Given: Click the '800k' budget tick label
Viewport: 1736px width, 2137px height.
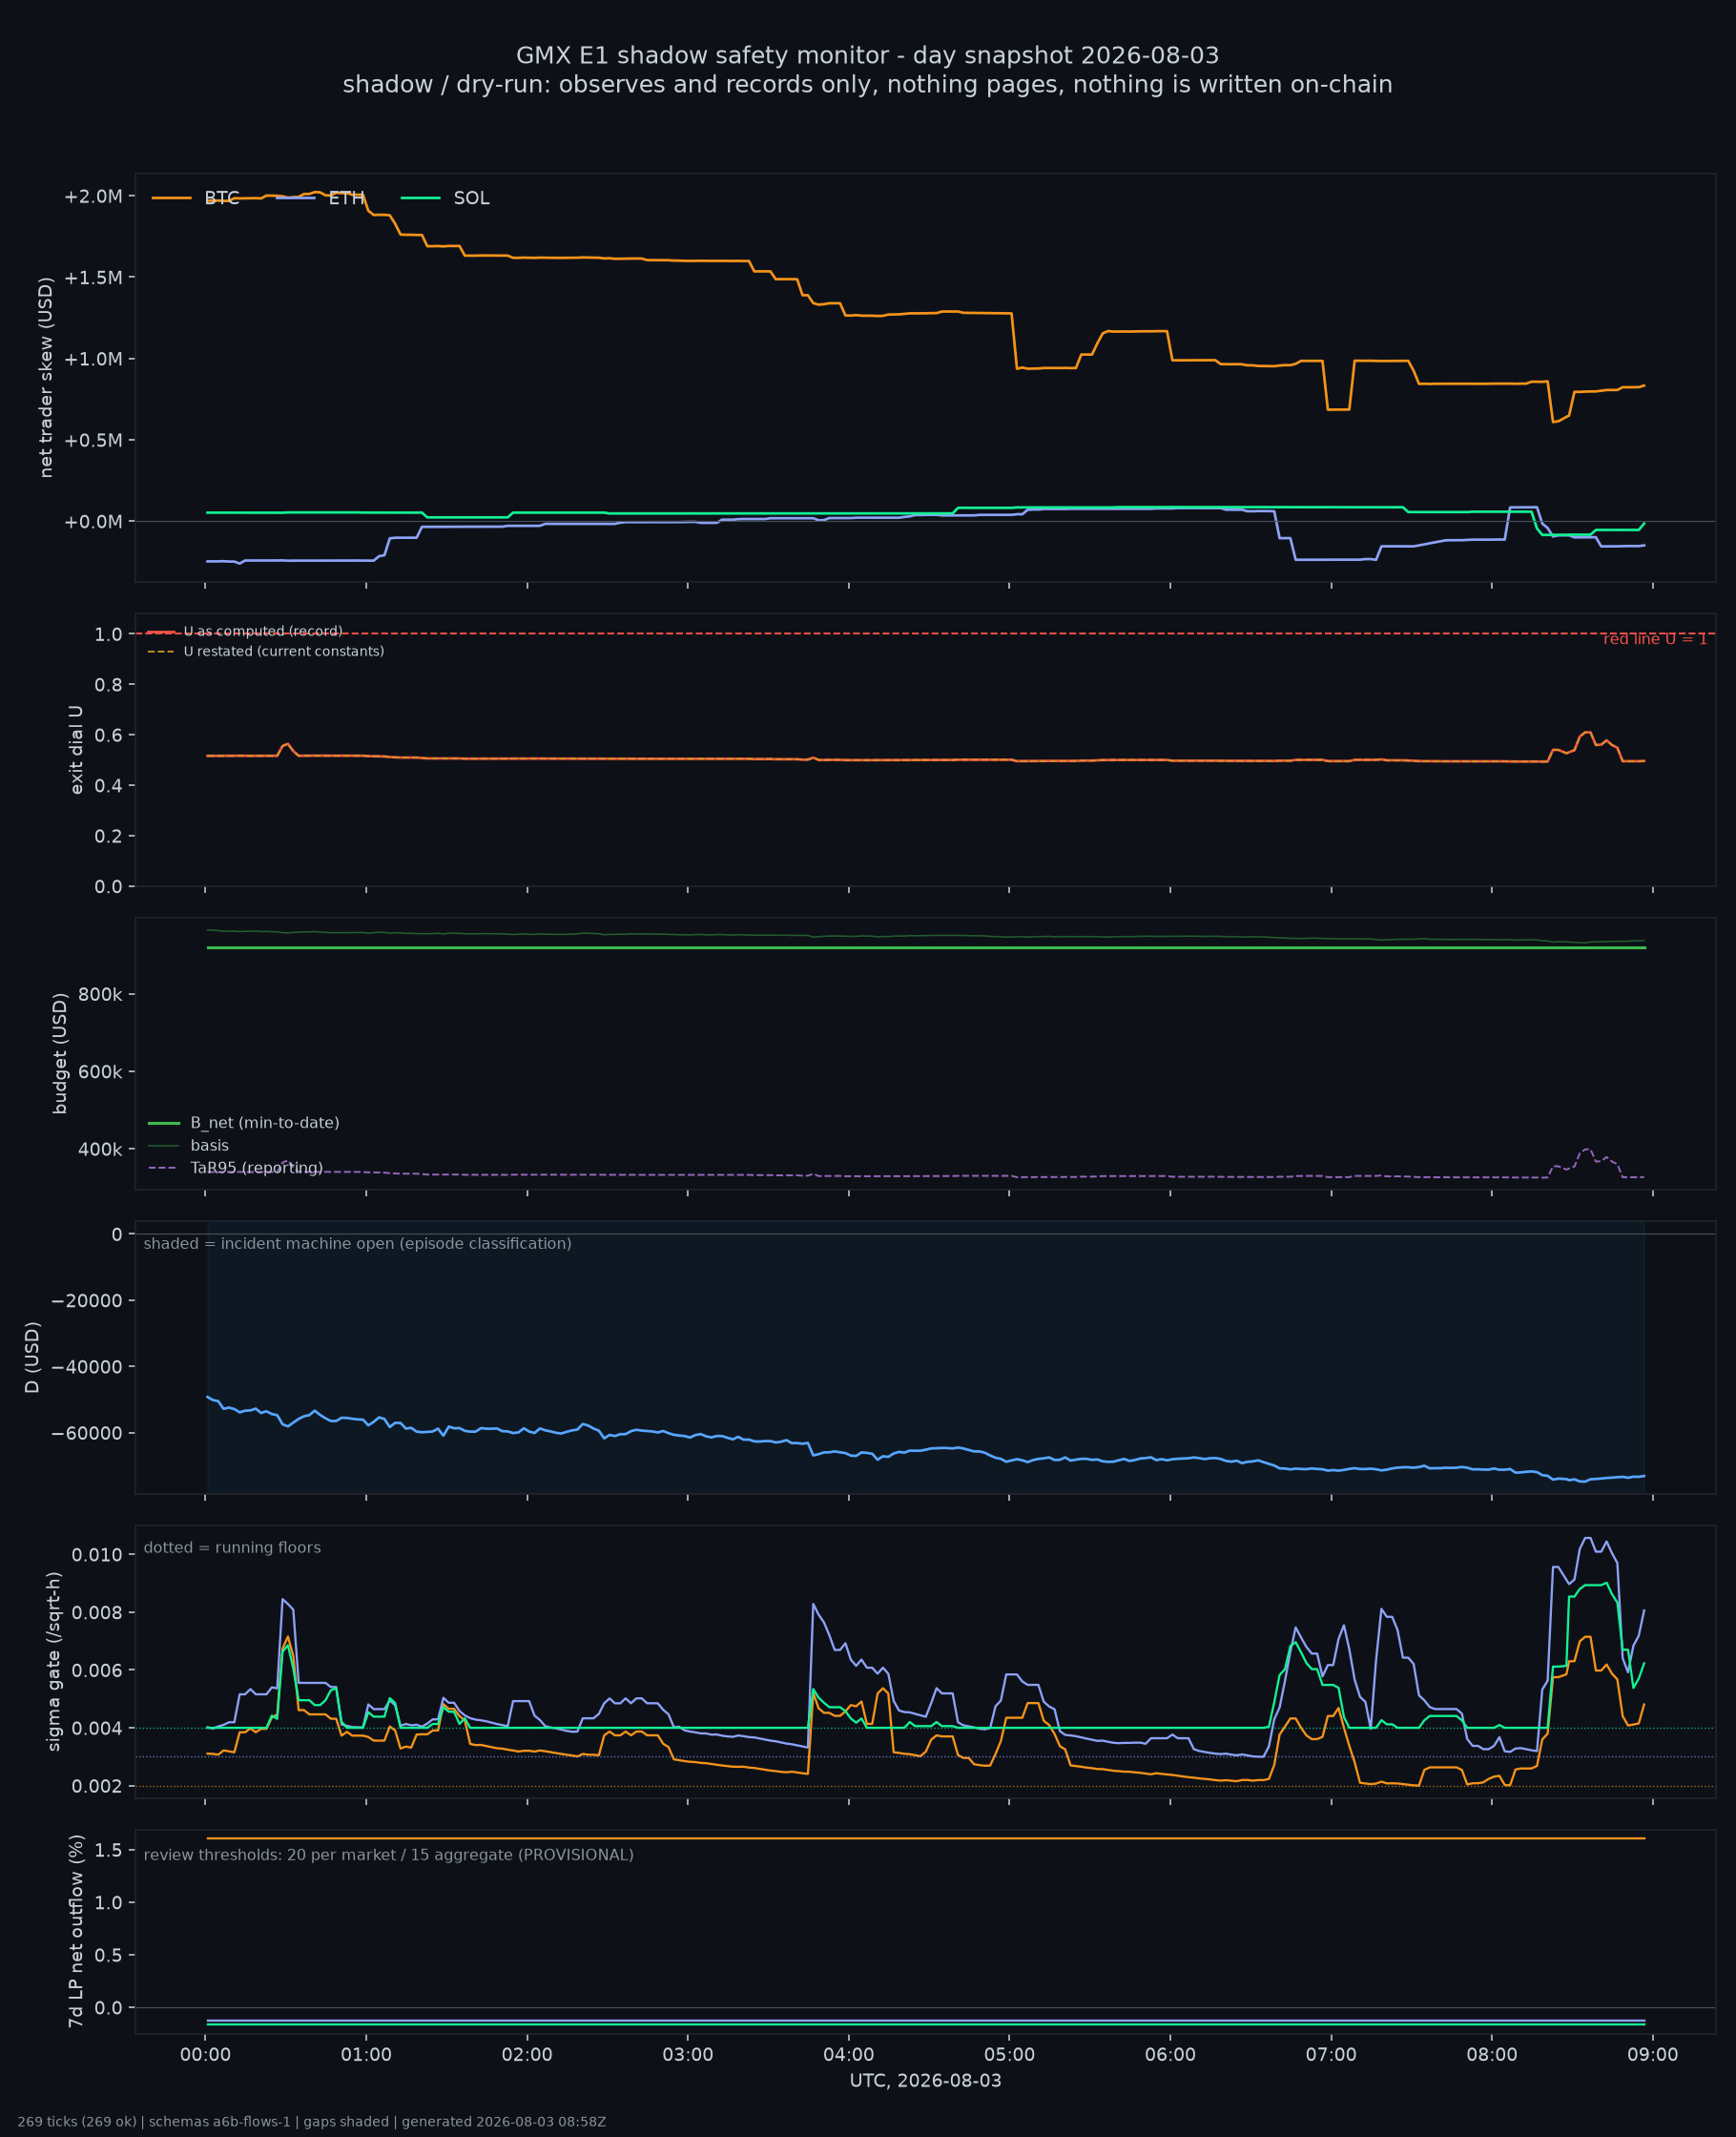Looking at the screenshot, I should 100,995.
